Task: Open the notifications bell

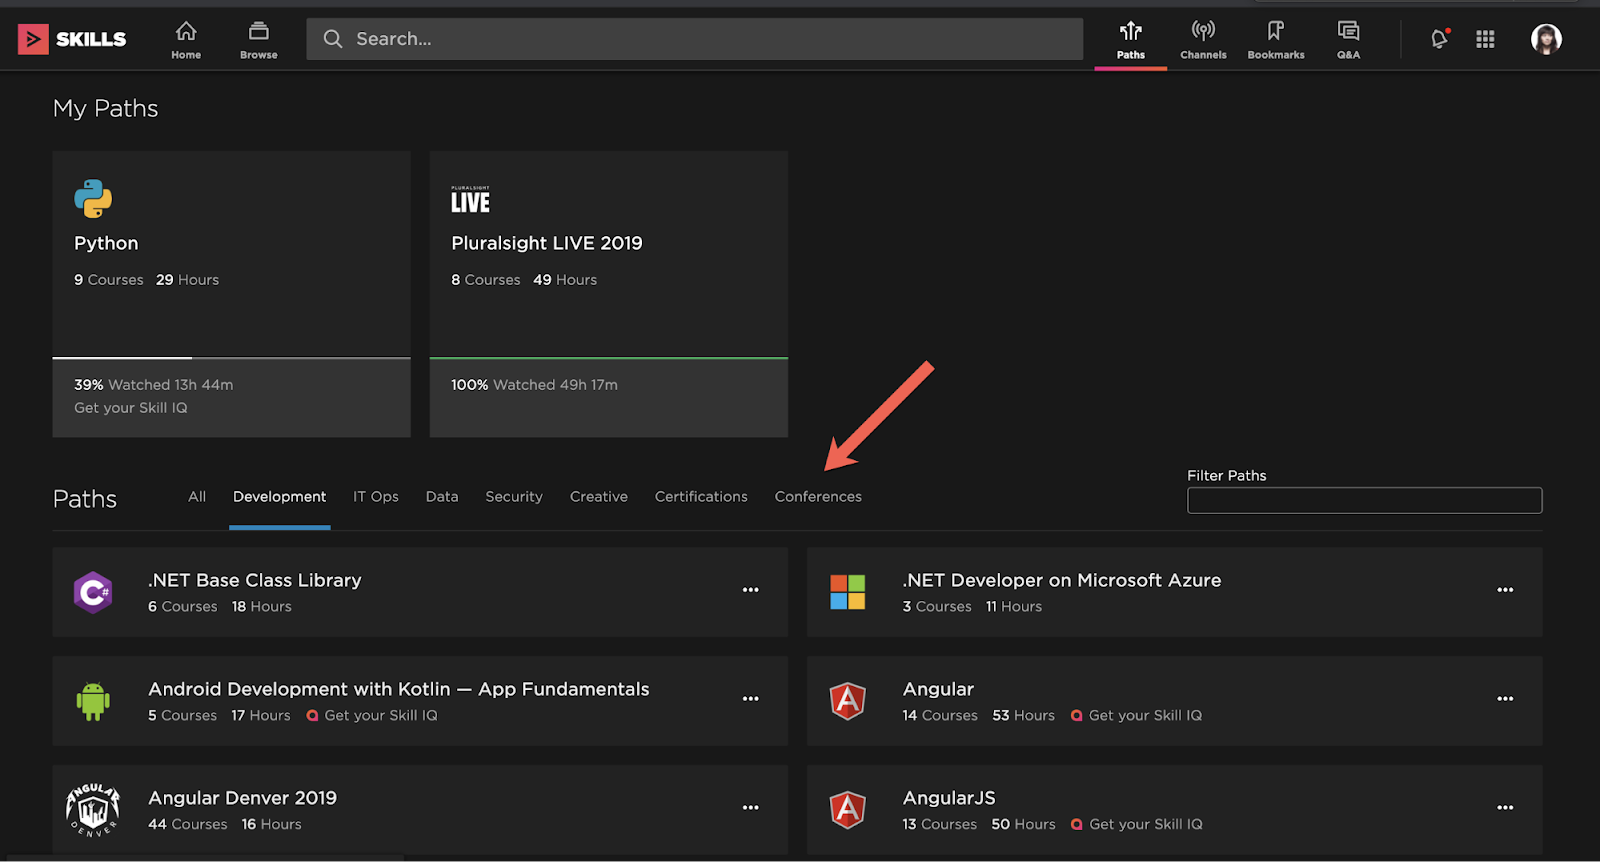Action: click(x=1439, y=39)
